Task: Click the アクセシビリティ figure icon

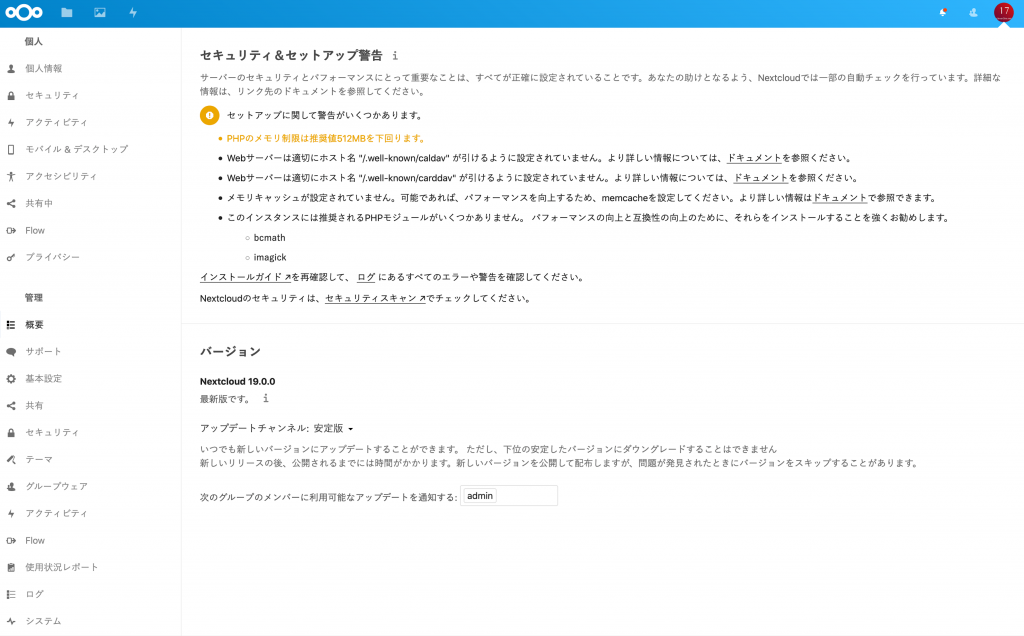Action: tap(11, 176)
